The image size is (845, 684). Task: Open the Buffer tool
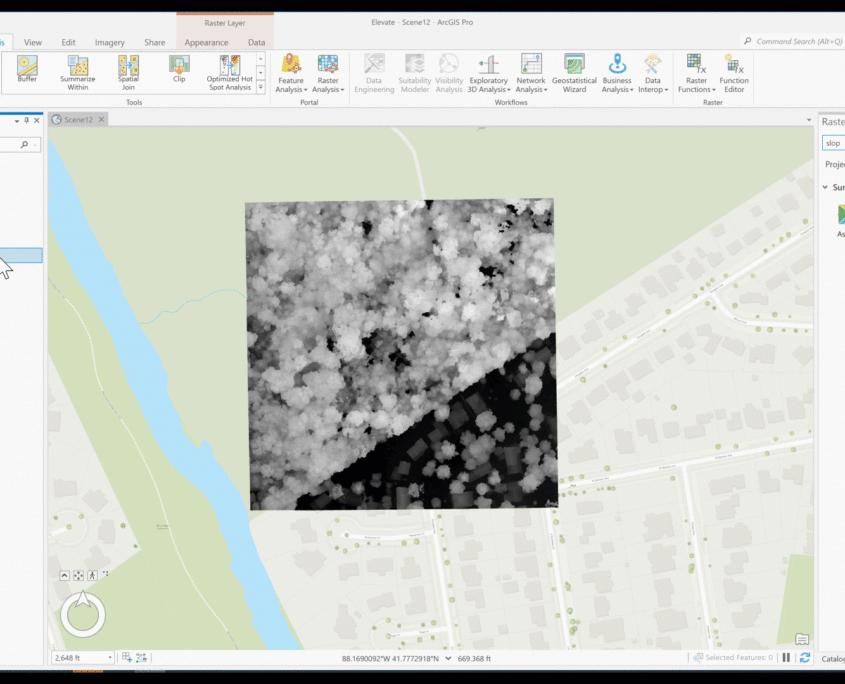27,68
